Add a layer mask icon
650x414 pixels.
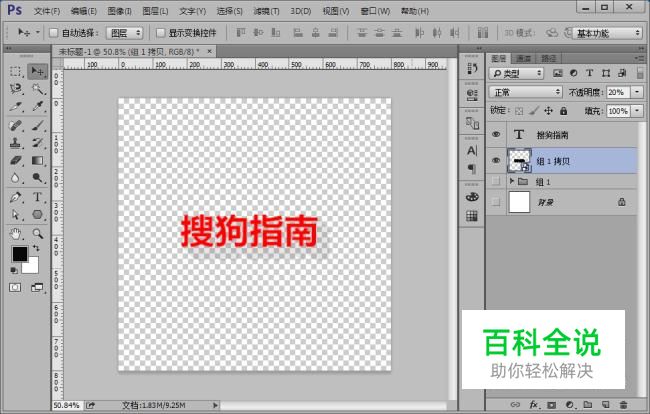pos(551,404)
